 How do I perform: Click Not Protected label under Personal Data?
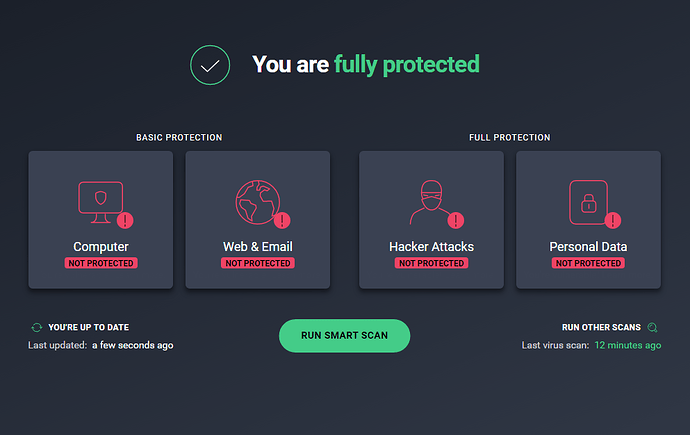[x=588, y=263]
